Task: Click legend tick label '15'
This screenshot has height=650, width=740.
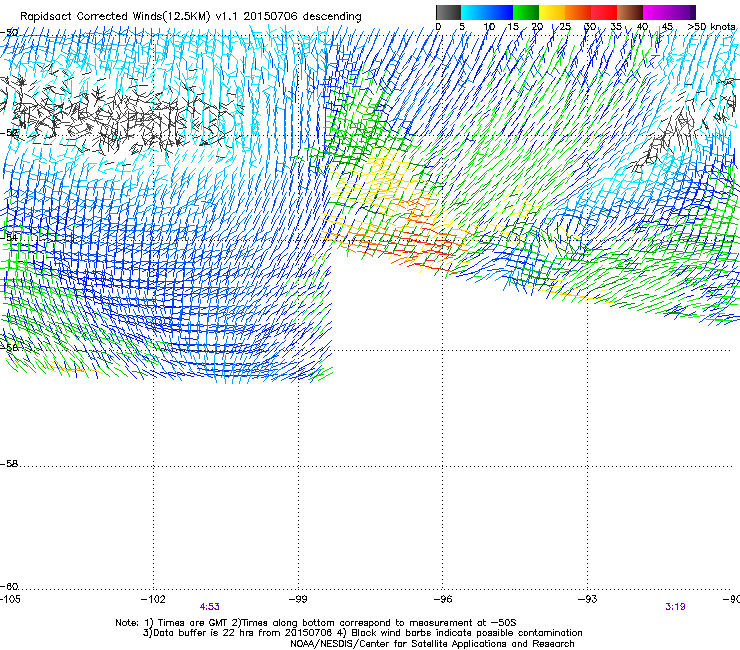Action: click(x=513, y=26)
